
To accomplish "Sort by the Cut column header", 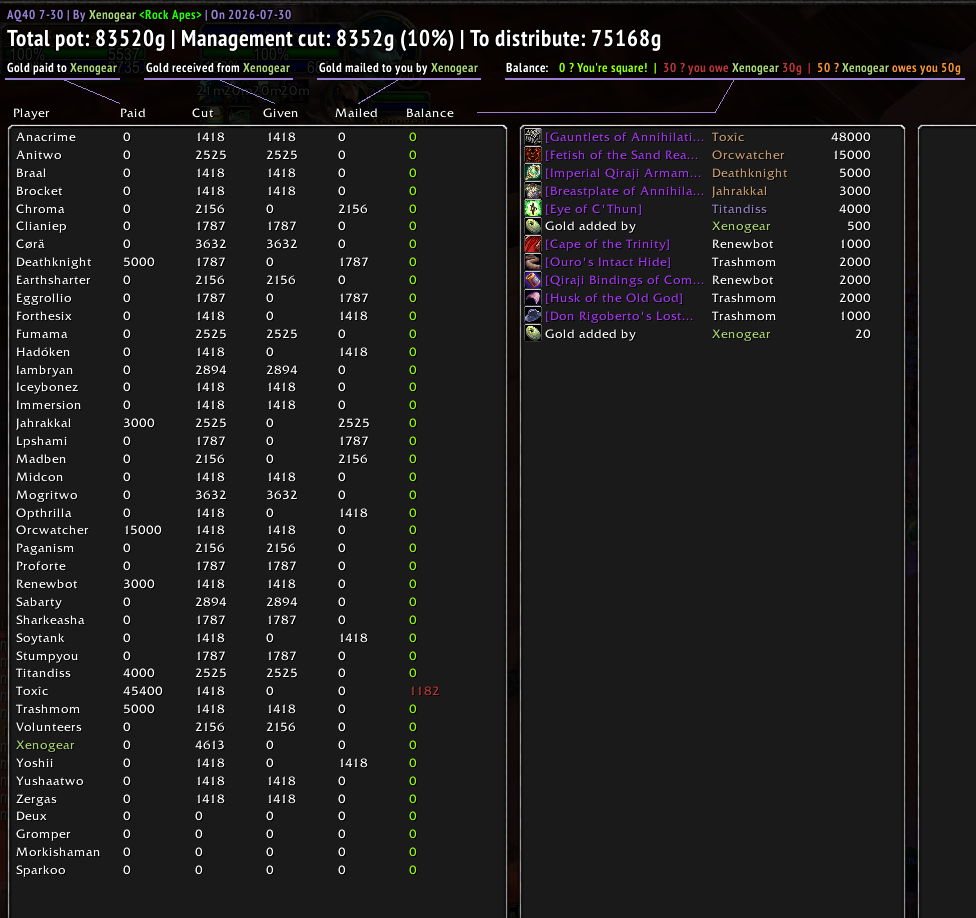I will click(x=202, y=113).
